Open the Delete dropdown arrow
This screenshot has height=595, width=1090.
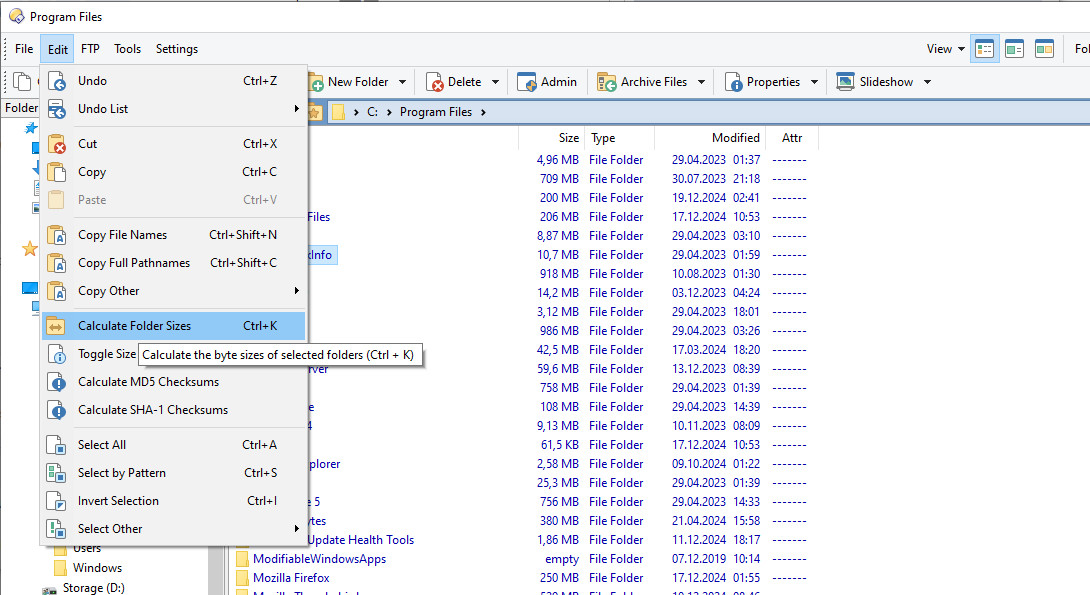coord(495,82)
